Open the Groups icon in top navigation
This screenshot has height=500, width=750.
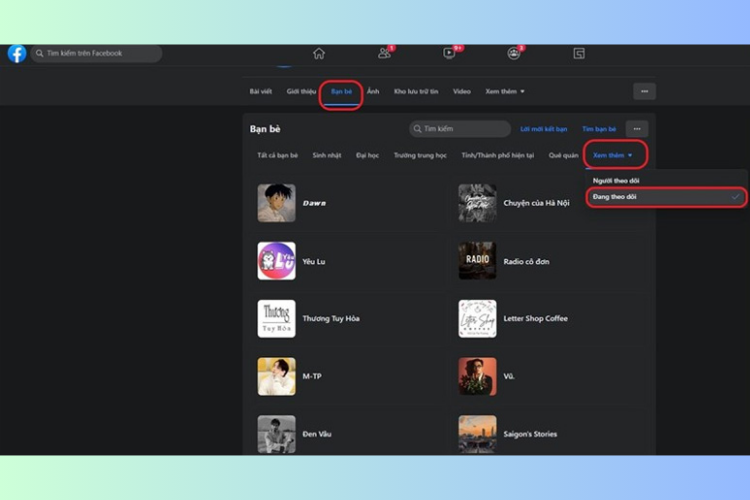(514, 54)
